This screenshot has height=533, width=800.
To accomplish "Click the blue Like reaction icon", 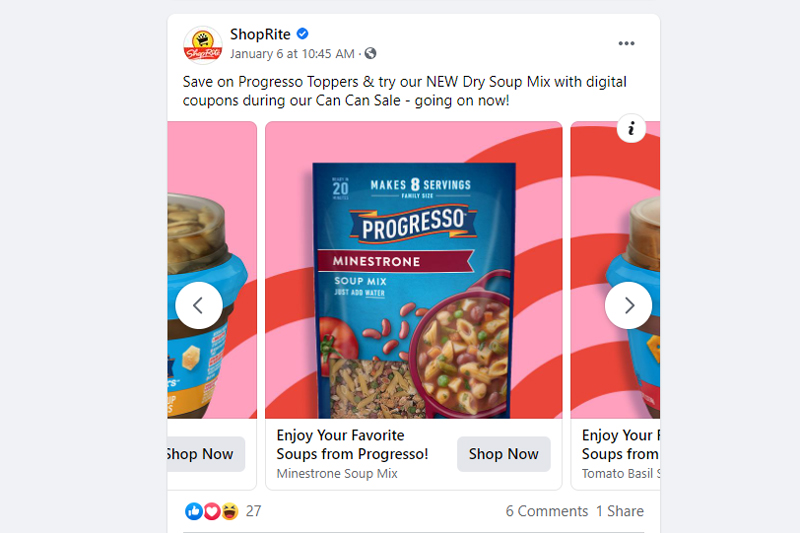I will [194, 511].
